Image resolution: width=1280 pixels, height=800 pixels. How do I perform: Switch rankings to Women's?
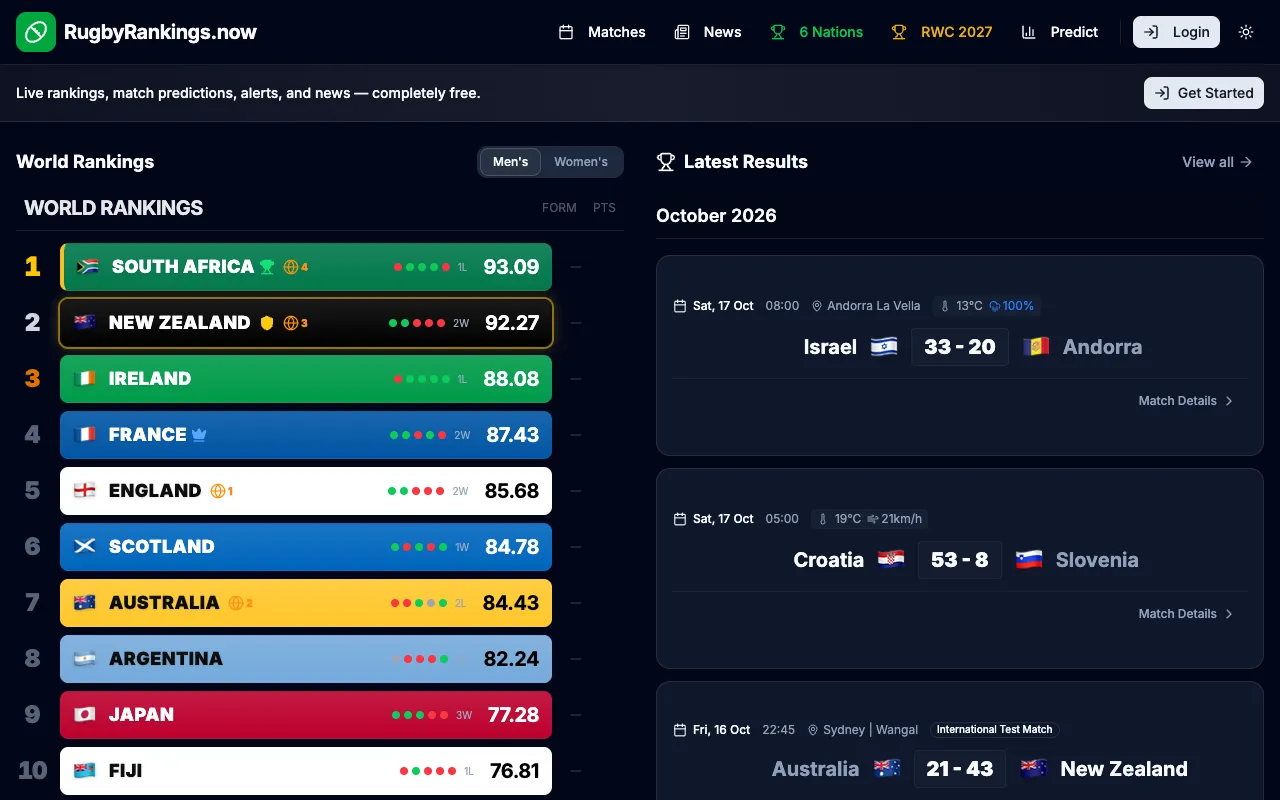point(581,162)
